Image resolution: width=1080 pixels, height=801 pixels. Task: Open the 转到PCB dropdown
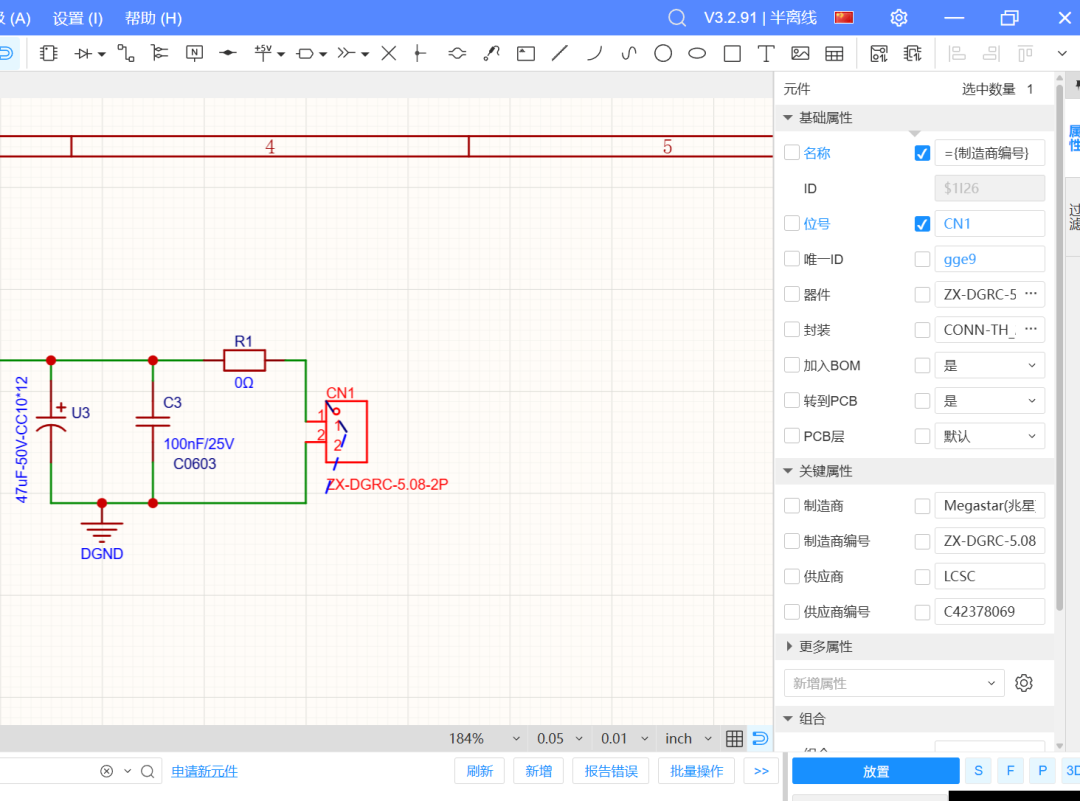coord(989,401)
